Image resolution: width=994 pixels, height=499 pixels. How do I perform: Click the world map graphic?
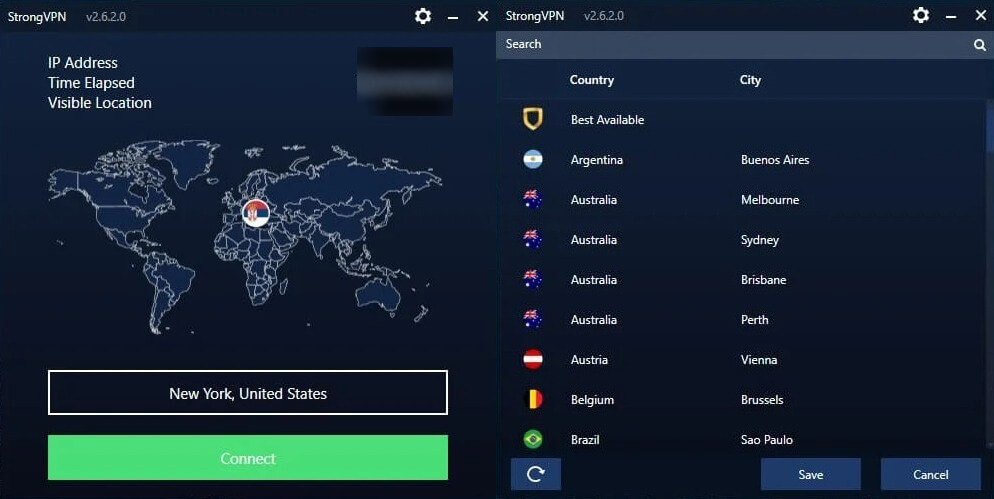coord(245,238)
